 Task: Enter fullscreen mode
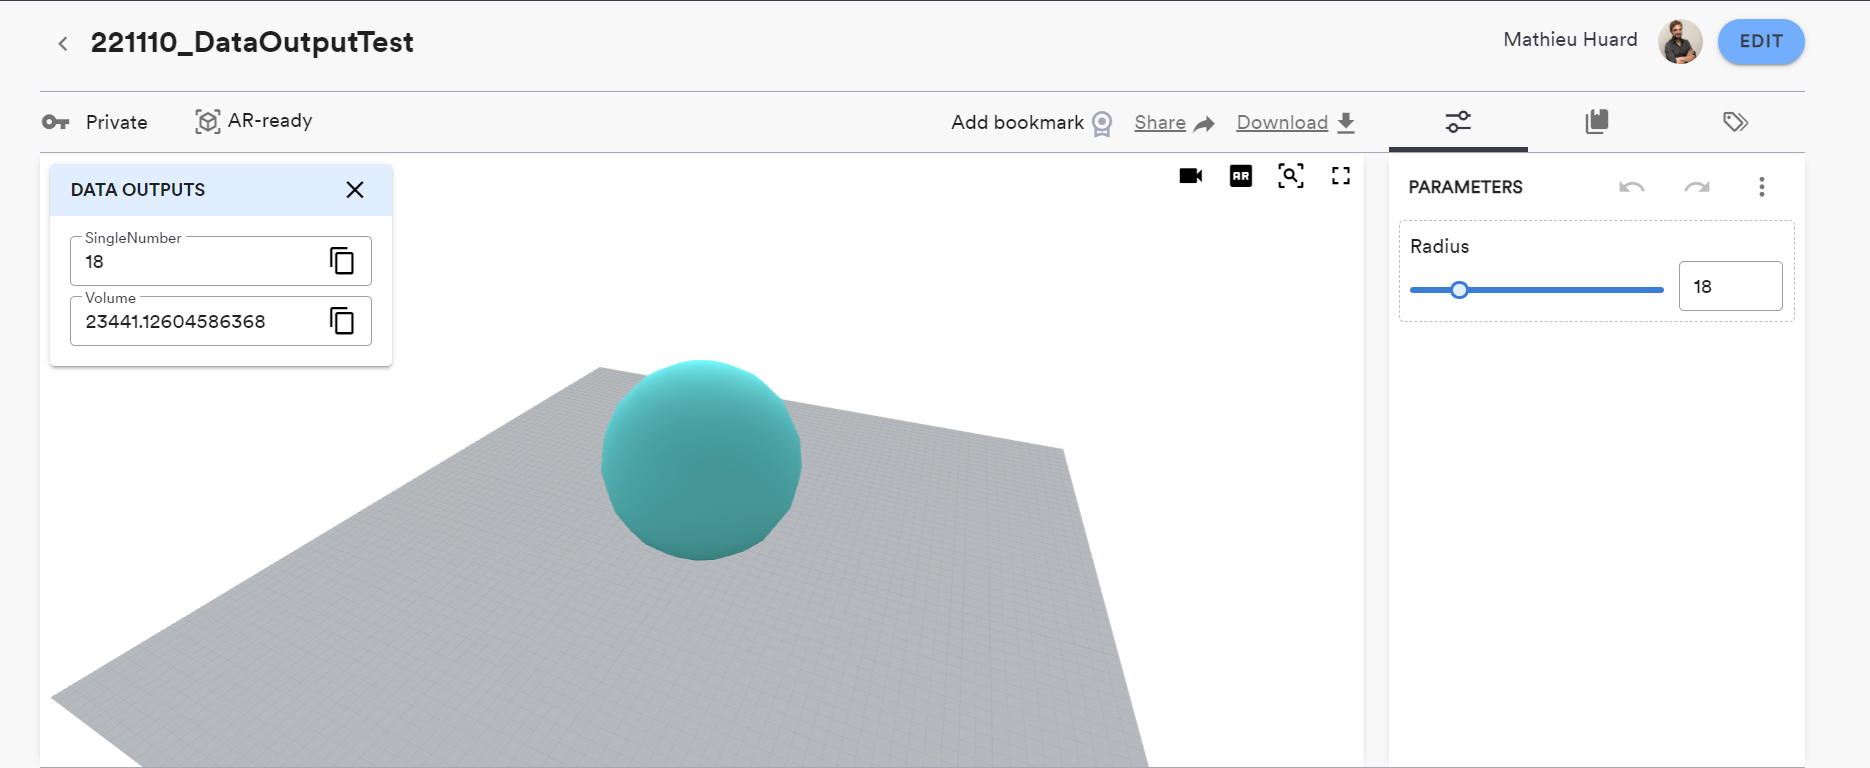(x=1341, y=176)
